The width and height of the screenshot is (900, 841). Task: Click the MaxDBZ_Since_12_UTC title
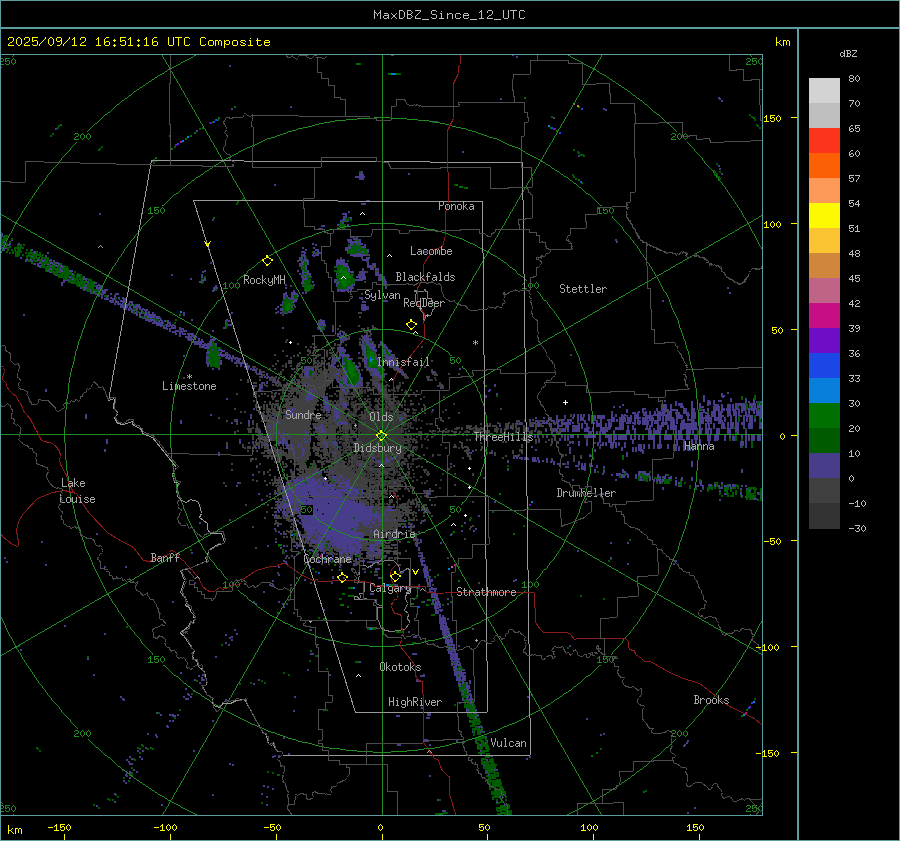[449, 15]
